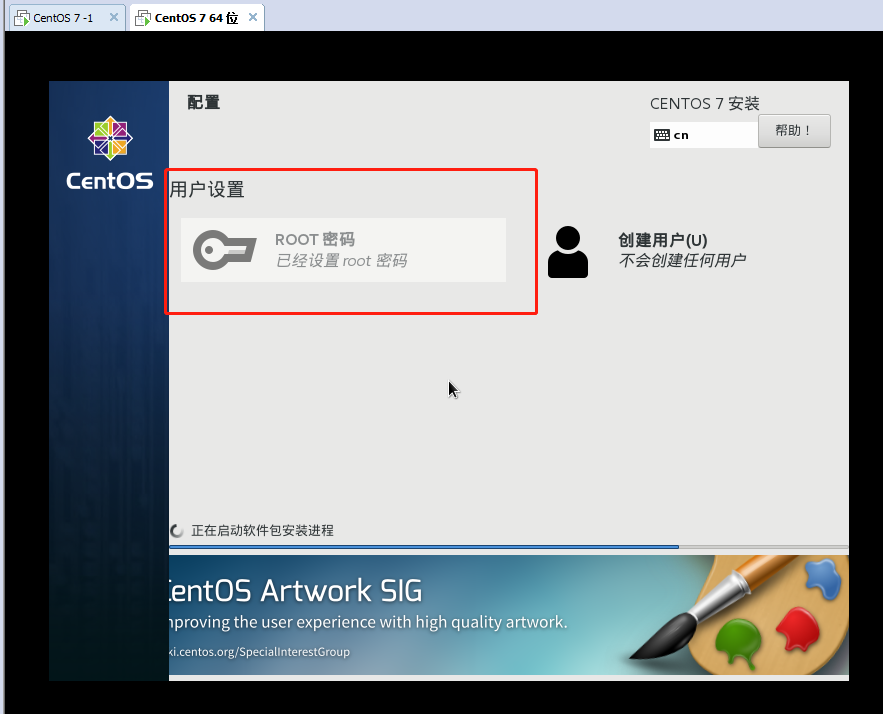Click the CentOS Artwork SIG banner
This screenshot has height=714, width=883.
[509, 615]
